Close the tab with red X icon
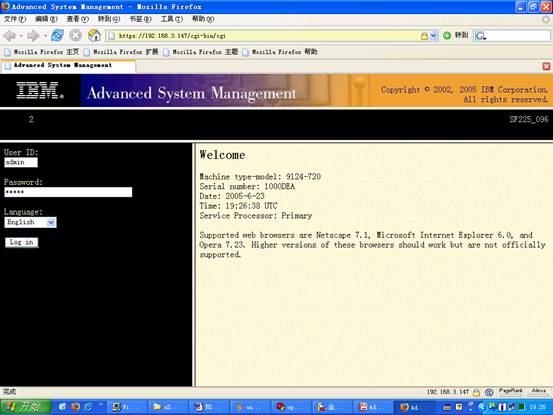 (546, 66)
